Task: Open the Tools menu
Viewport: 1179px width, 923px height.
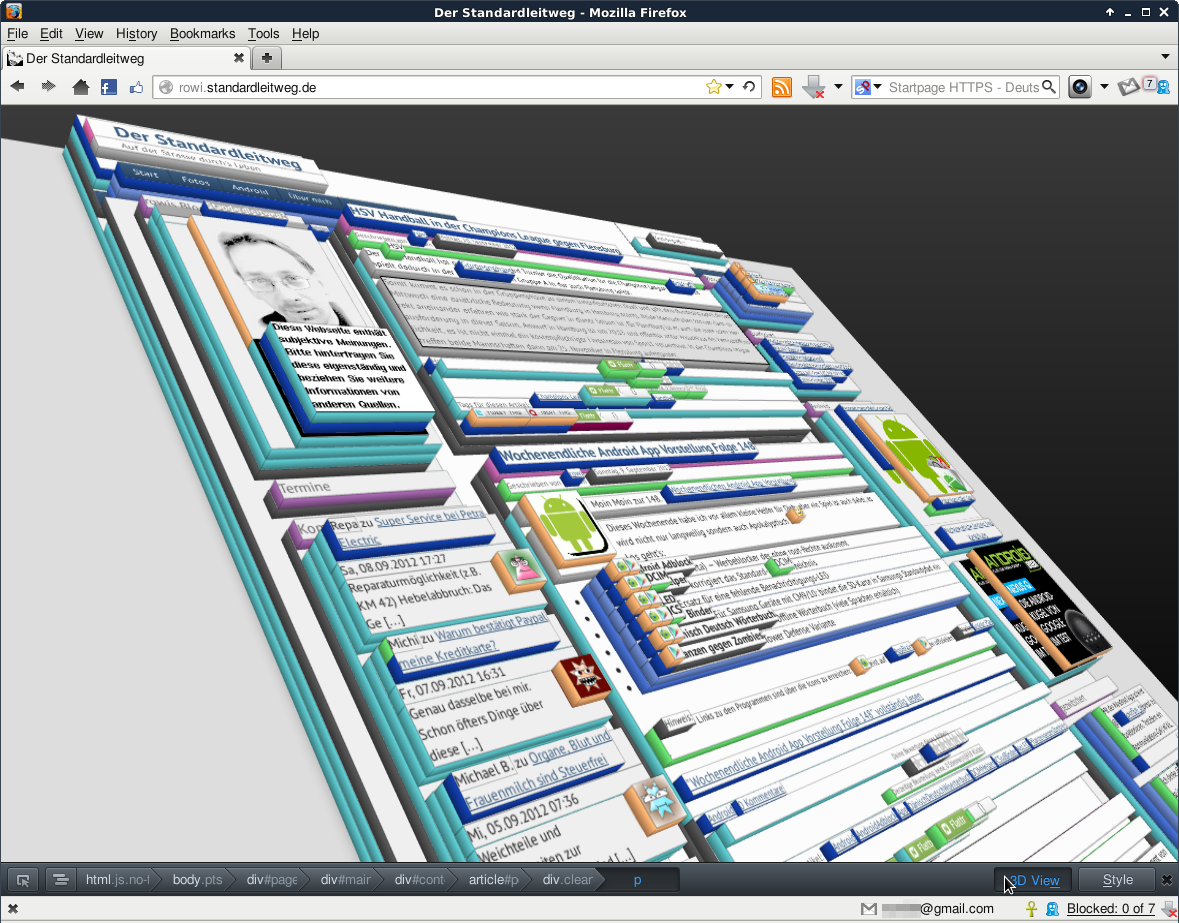Action: pos(263,33)
